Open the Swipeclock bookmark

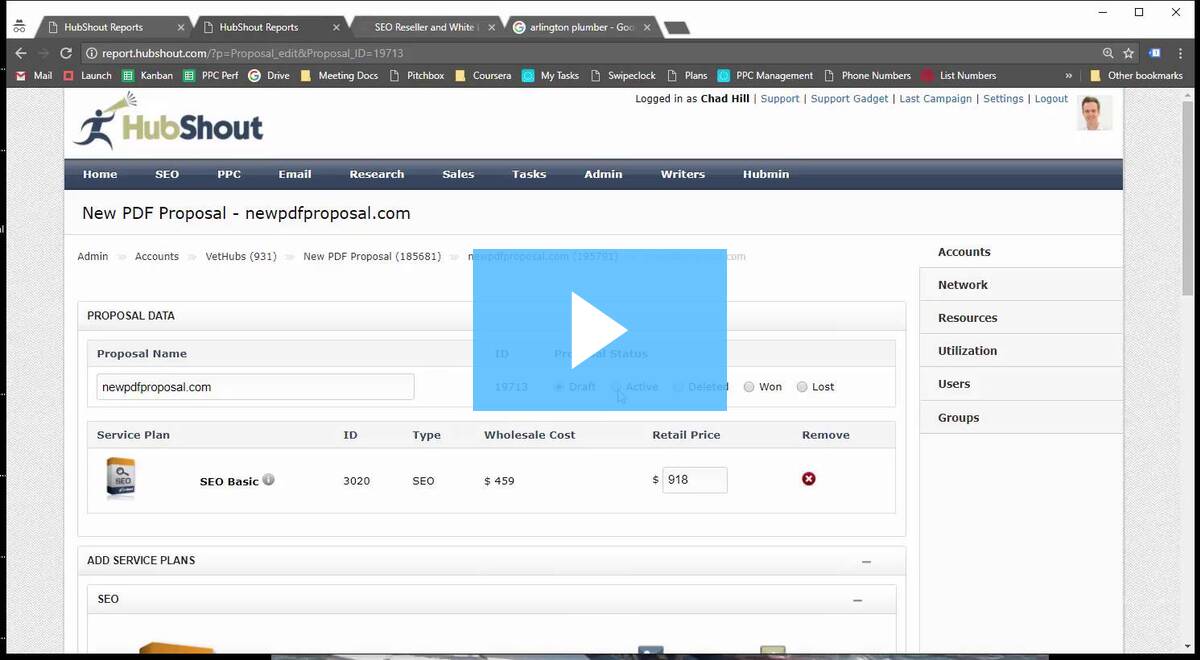coord(622,75)
